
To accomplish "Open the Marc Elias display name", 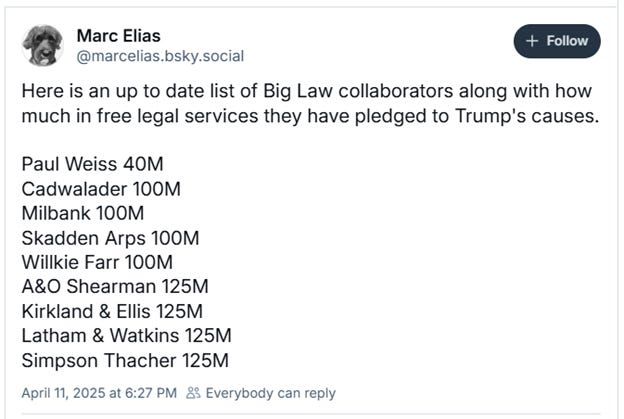I will [x=119, y=36].
